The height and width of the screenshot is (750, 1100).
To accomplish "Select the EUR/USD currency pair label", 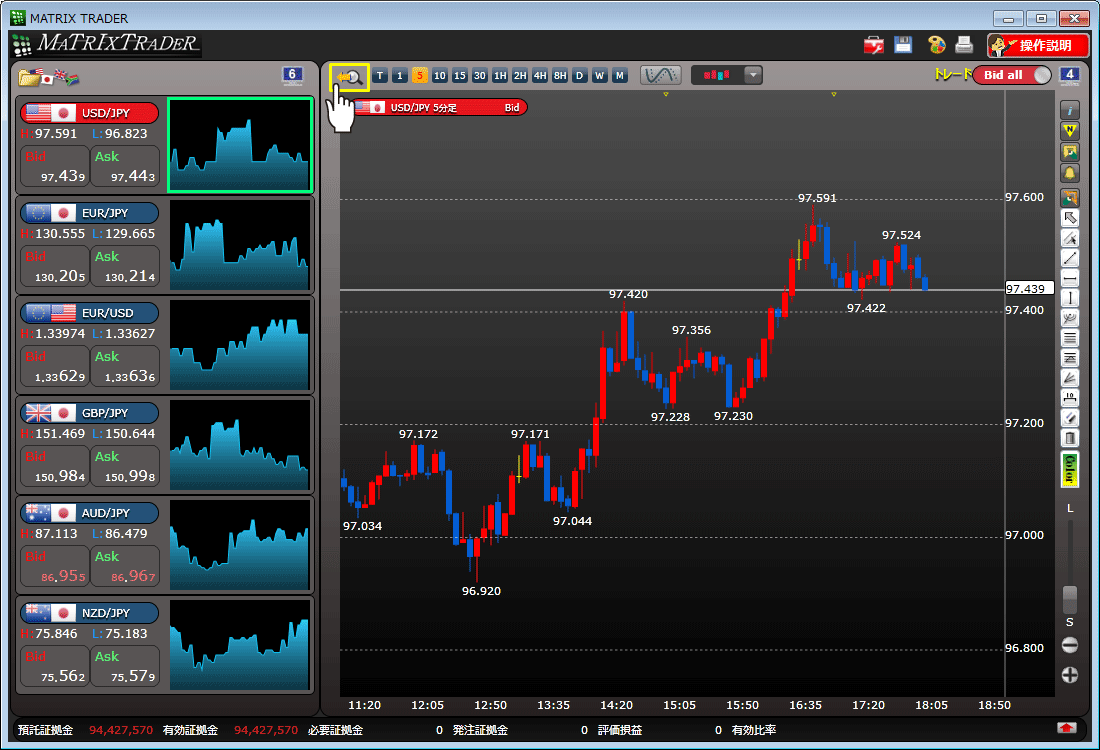I will 90,313.
